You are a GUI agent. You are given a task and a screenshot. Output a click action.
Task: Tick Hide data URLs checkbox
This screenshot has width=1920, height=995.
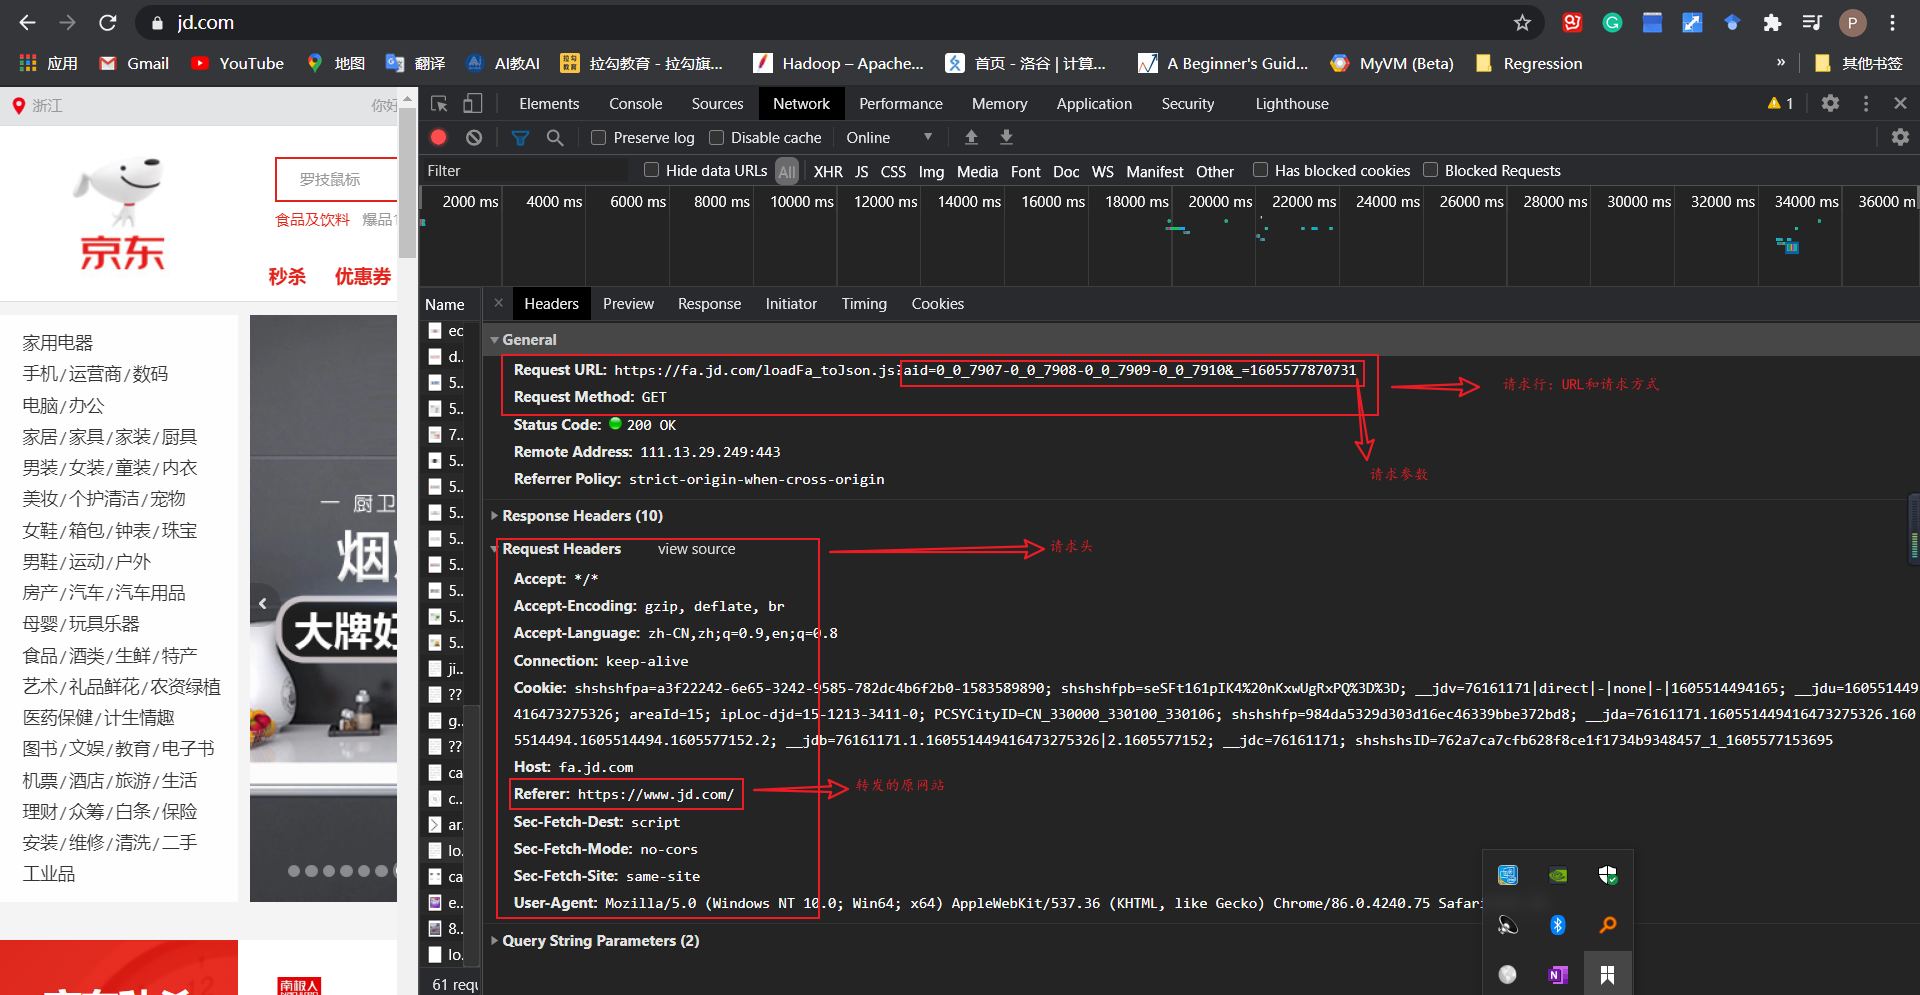click(x=651, y=170)
